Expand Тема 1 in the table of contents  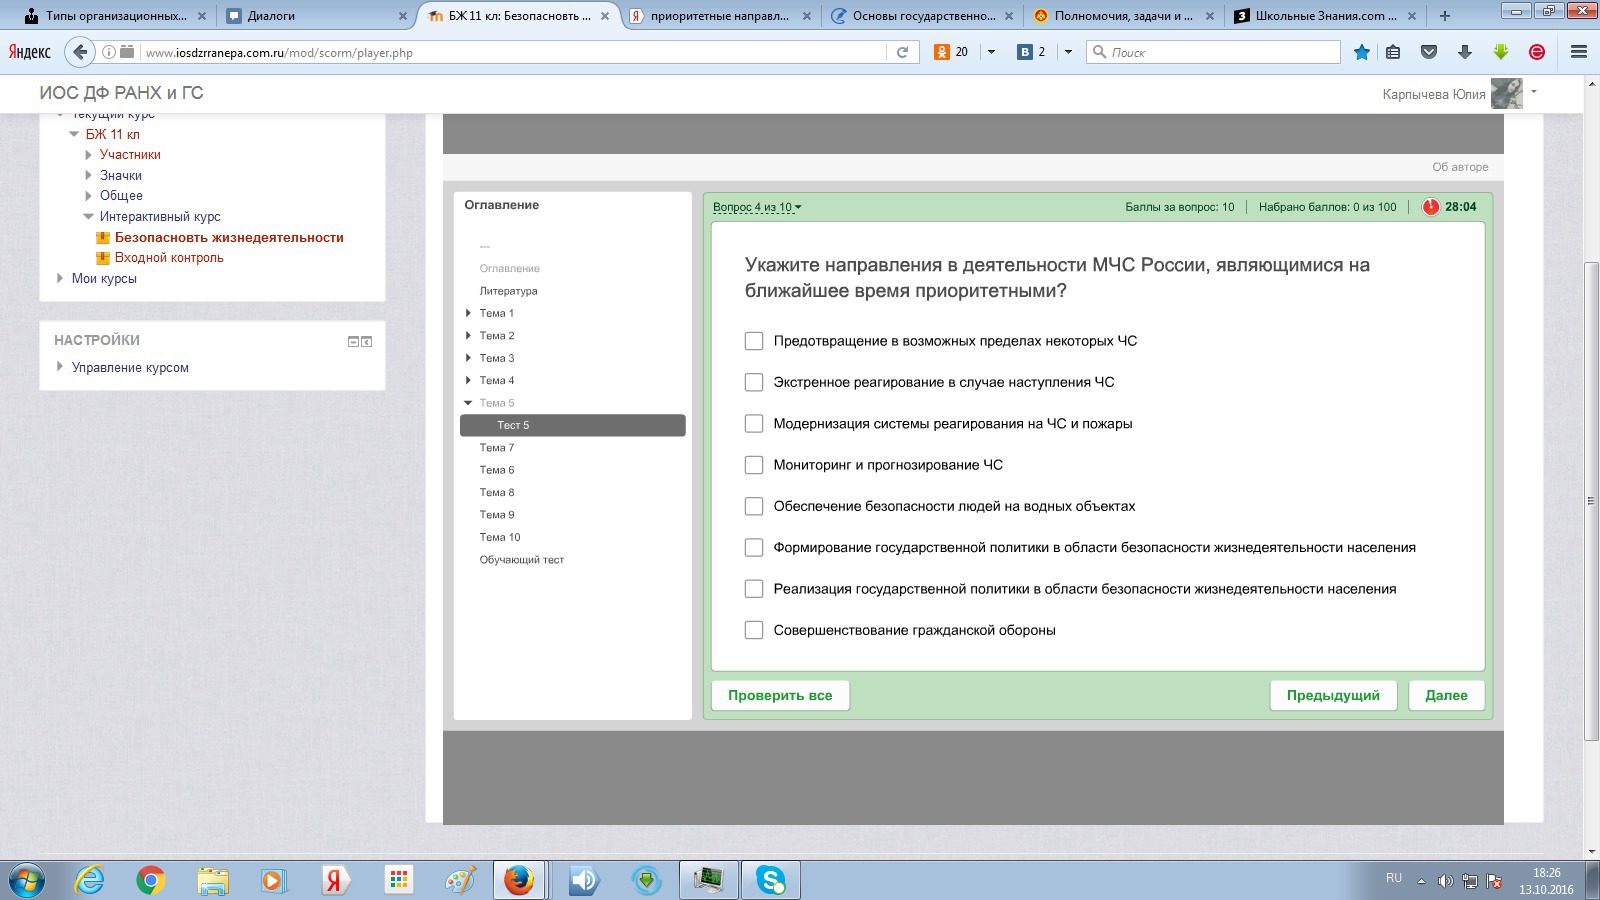(x=469, y=313)
